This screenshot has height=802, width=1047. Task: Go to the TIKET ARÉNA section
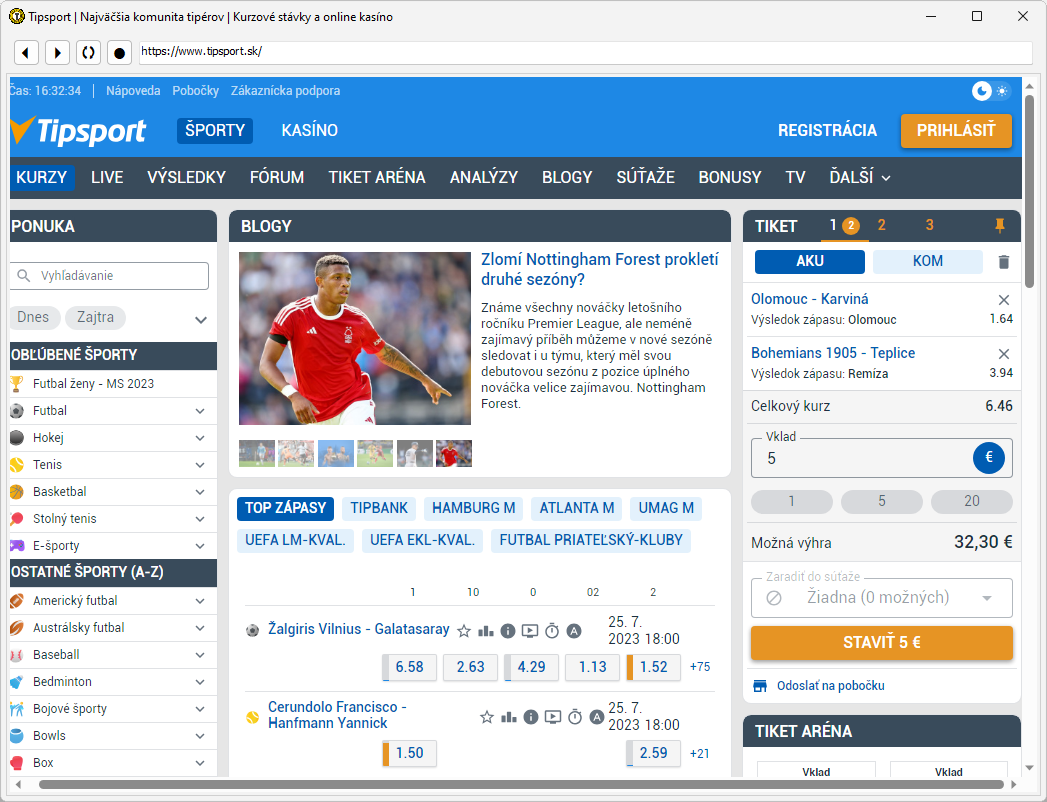[x=377, y=178]
